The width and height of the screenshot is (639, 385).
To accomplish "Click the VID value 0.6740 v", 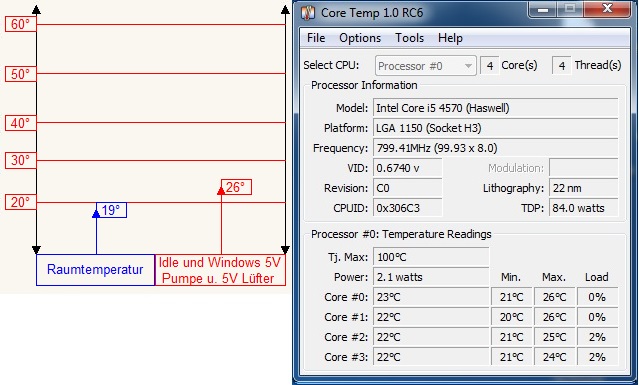I will click(x=408, y=168).
